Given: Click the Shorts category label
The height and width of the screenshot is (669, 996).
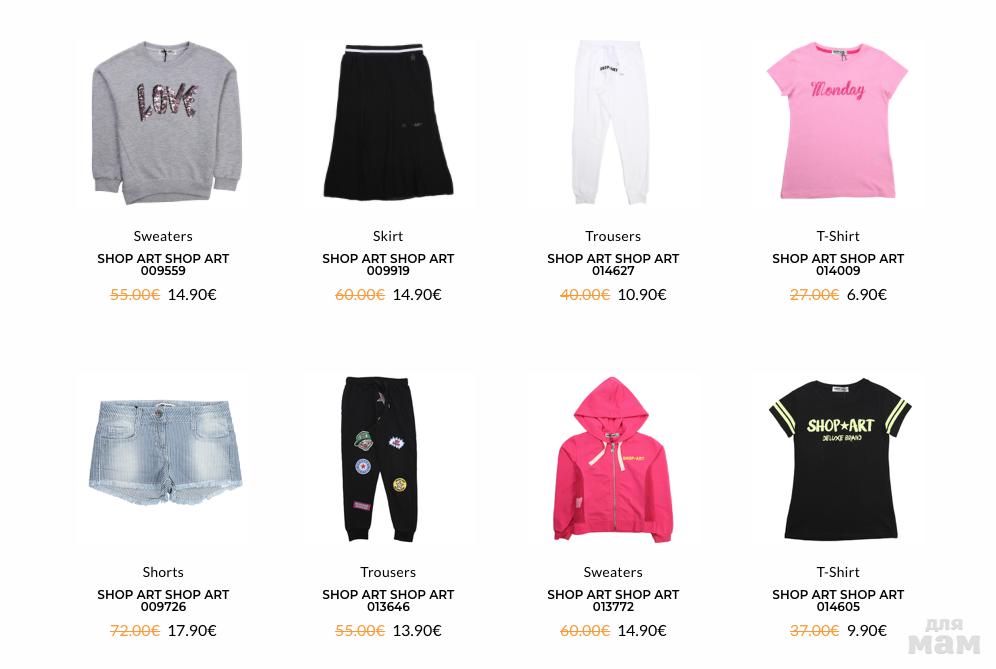Looking at the screenshot, I should point(163,572).
